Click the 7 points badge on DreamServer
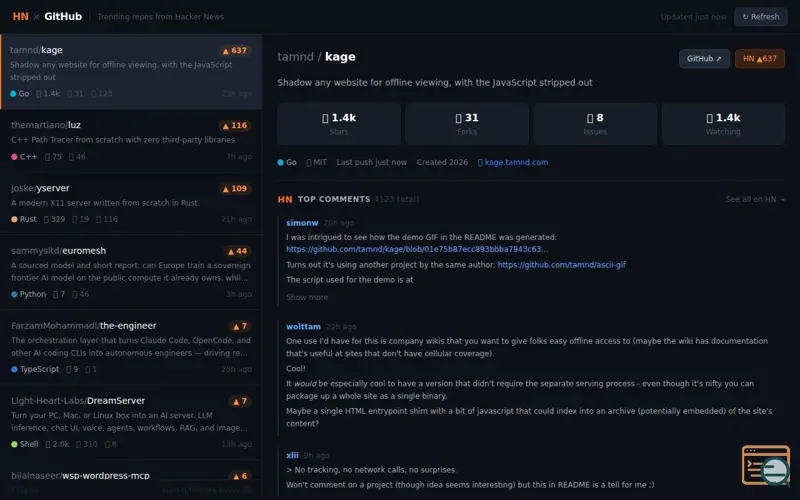The image size is (800, 500). pos(240,401)
